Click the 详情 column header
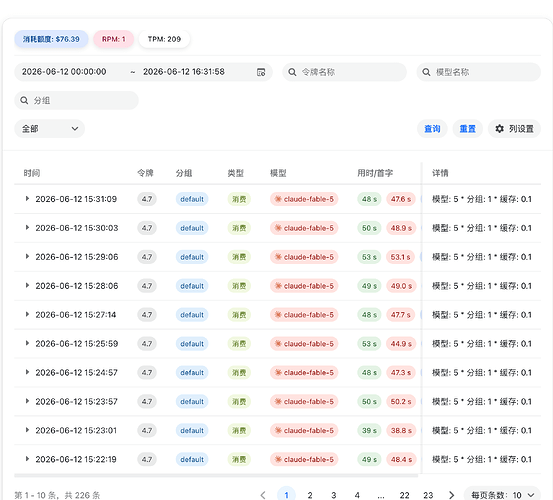553x500 pixels. pyautogui.click(x=440, y=173)
